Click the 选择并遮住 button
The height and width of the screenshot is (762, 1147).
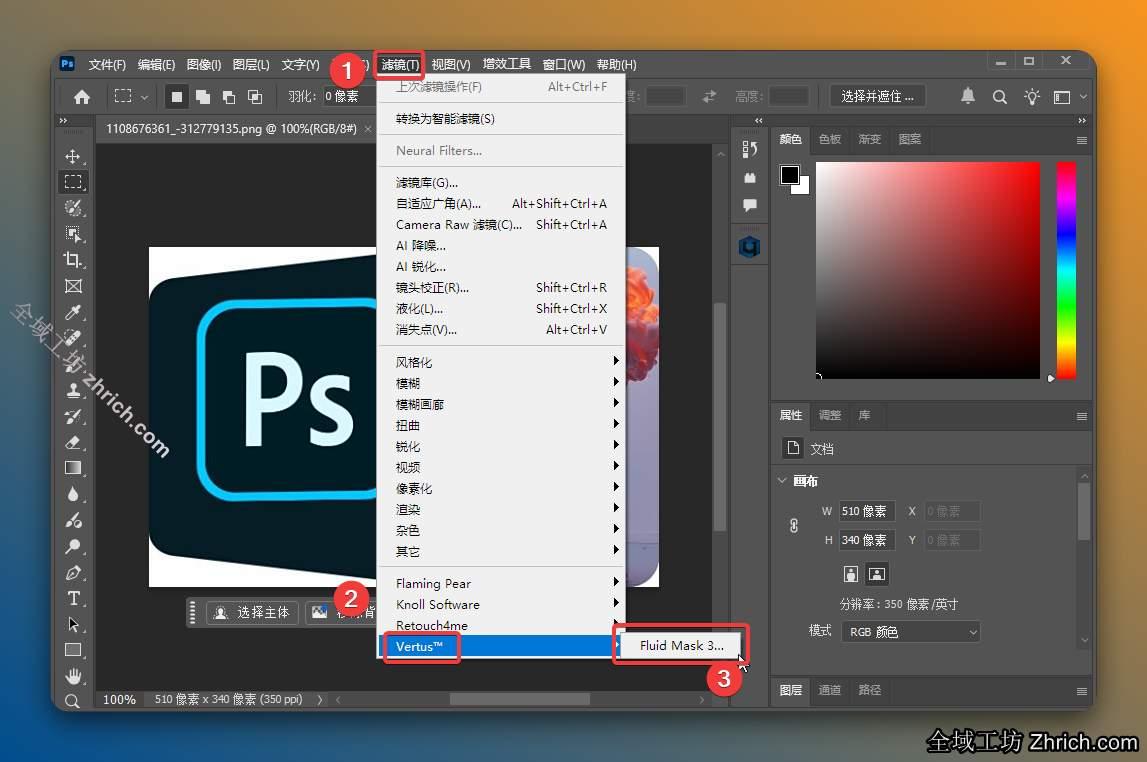click(x=877, y=97)
